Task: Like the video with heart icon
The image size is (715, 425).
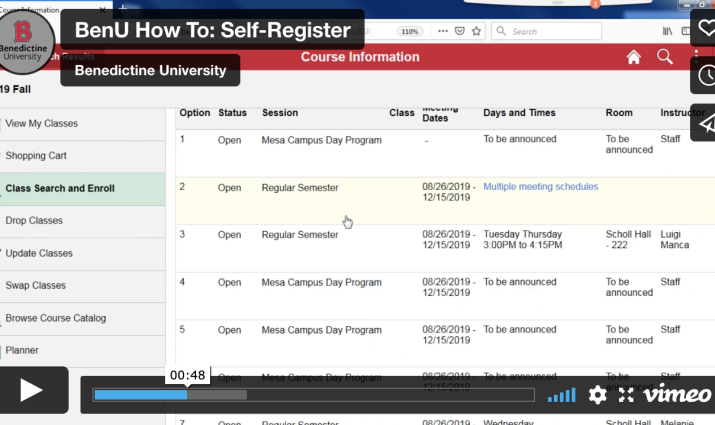Action: 705,30
